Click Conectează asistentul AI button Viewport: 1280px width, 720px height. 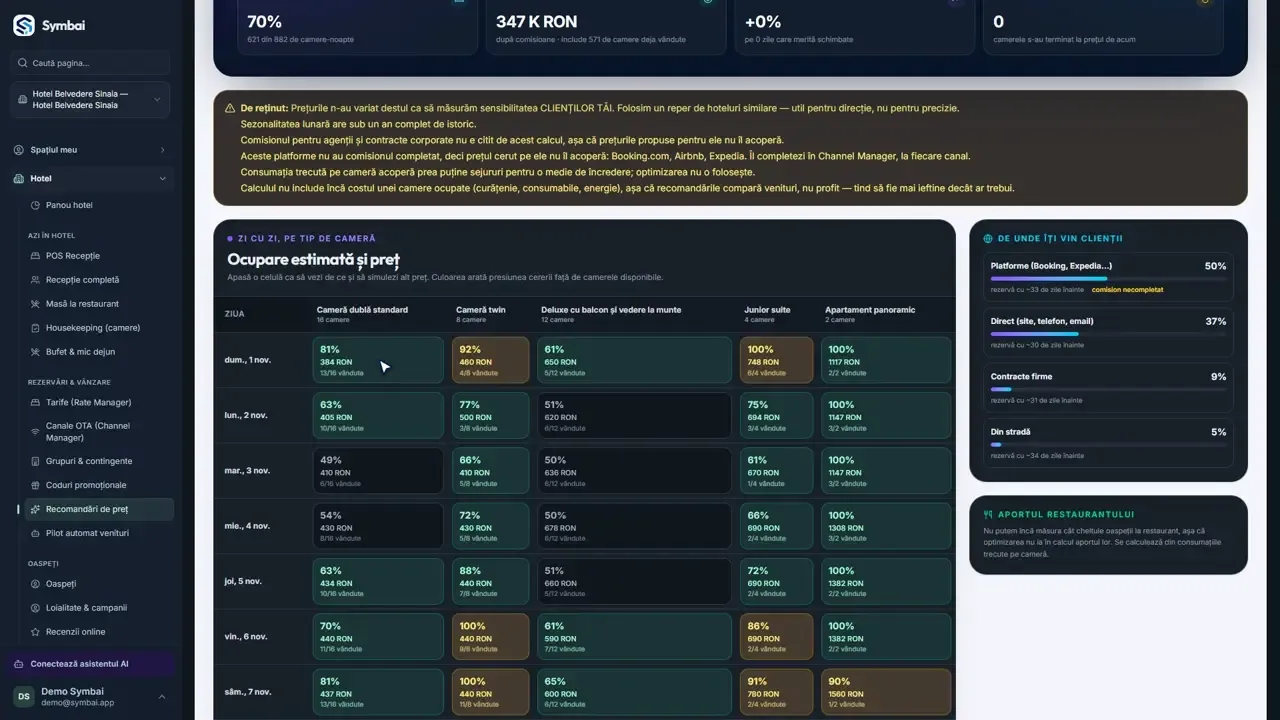click(90, 664)
